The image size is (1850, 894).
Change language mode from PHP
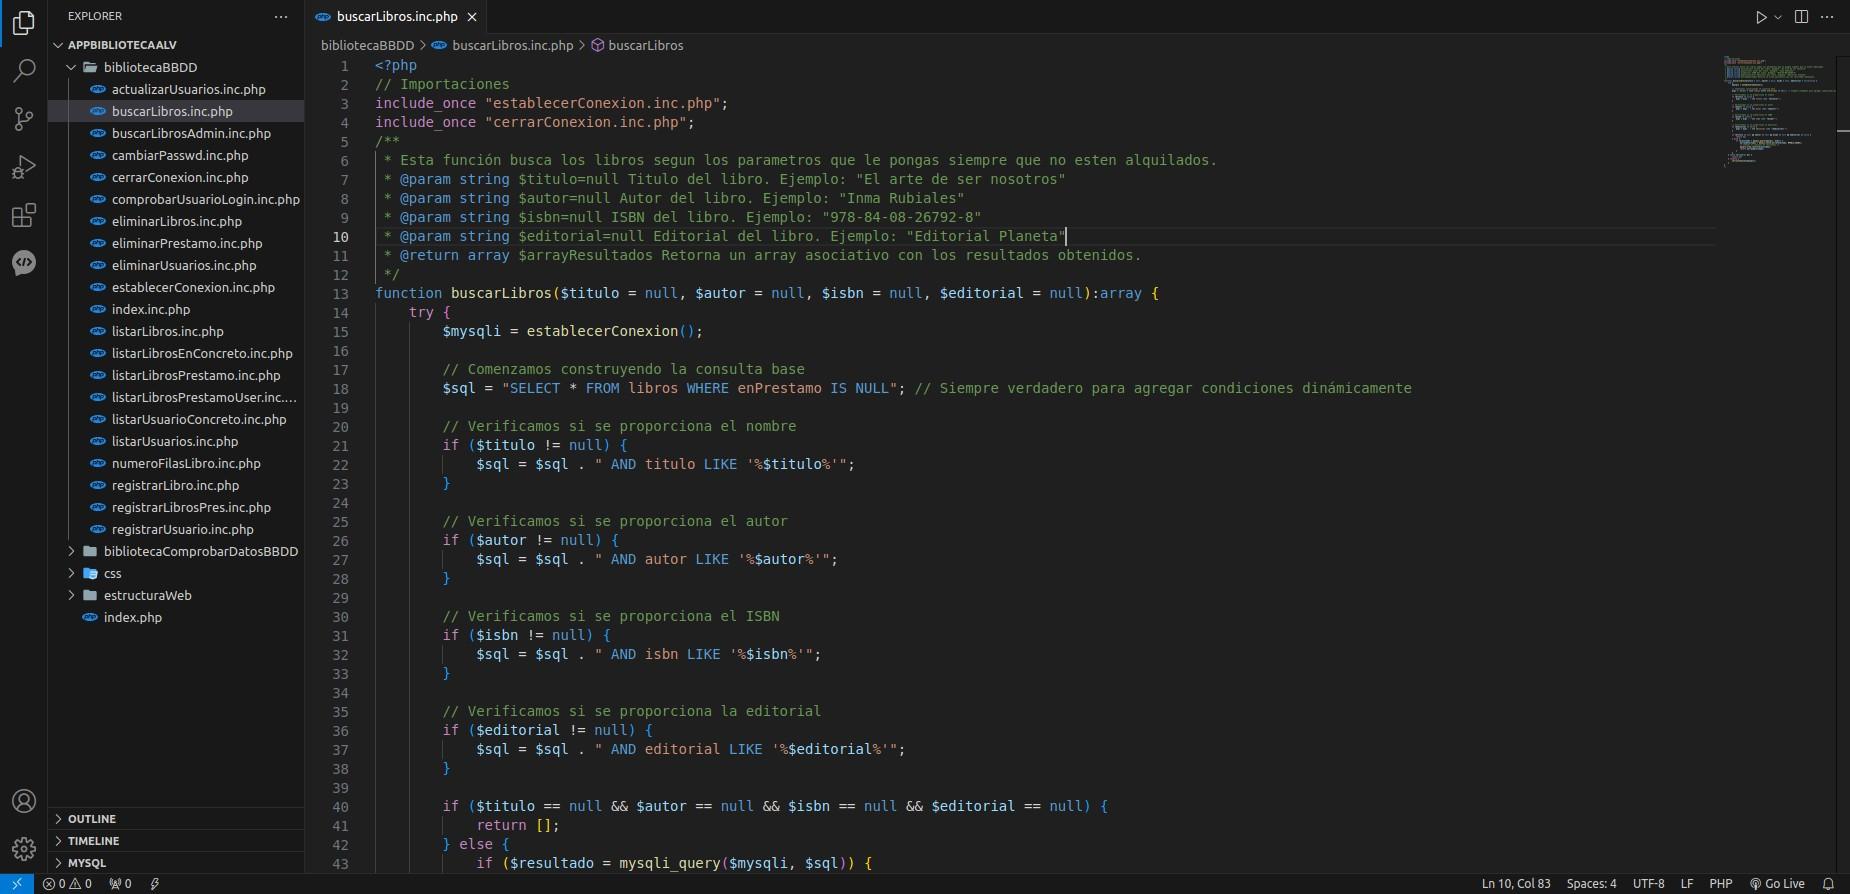click(x=1721, y=884)
